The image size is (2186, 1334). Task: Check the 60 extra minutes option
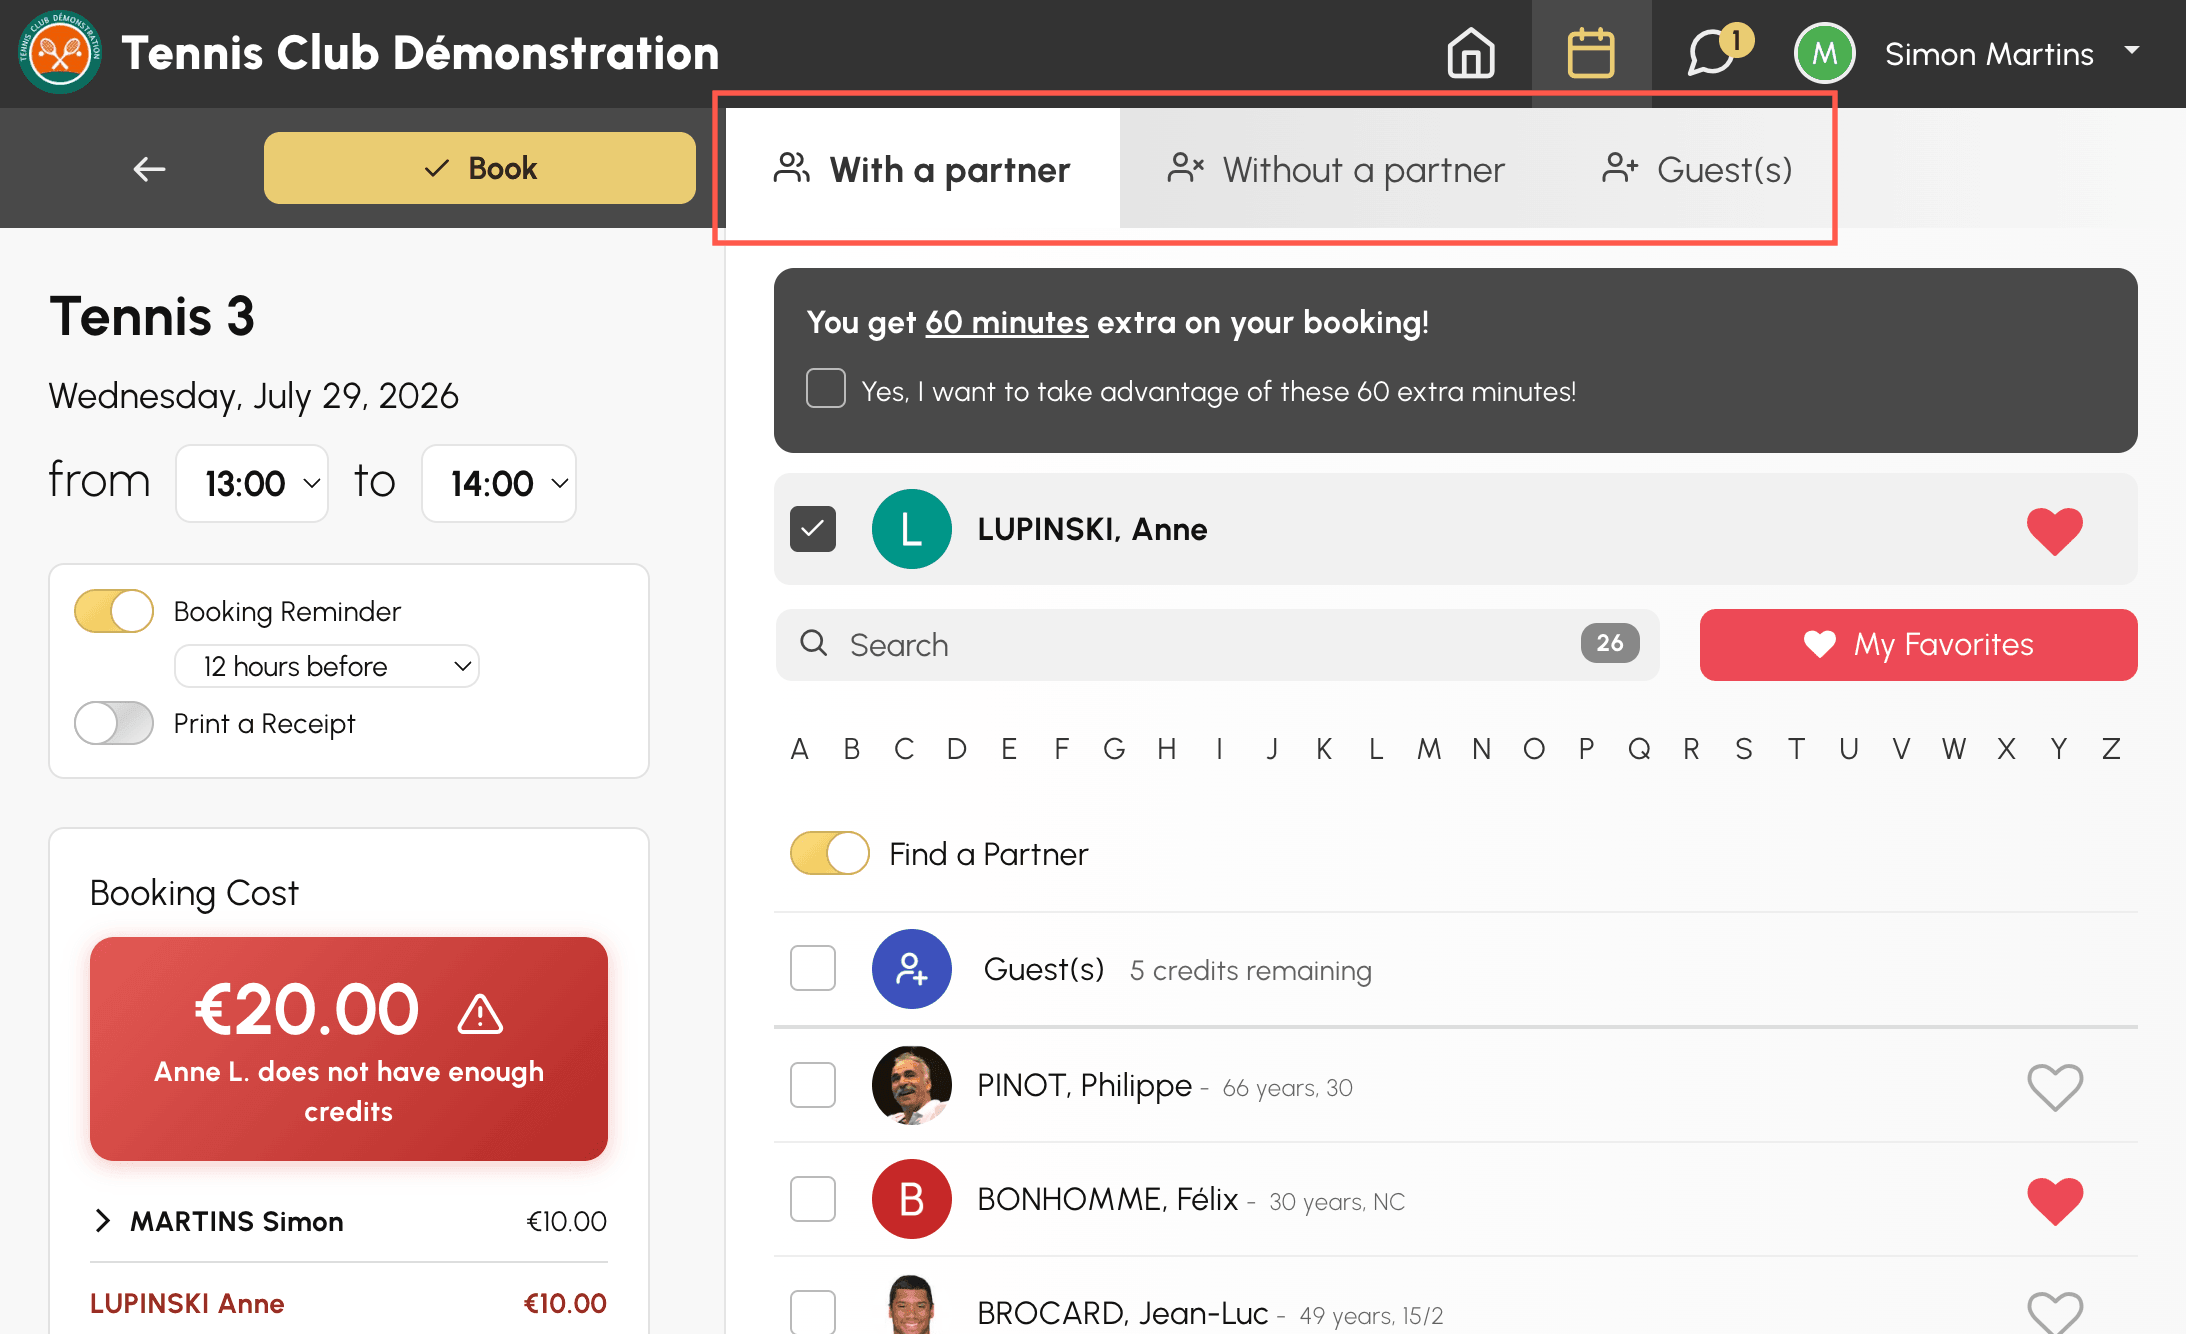click(826, 388)
